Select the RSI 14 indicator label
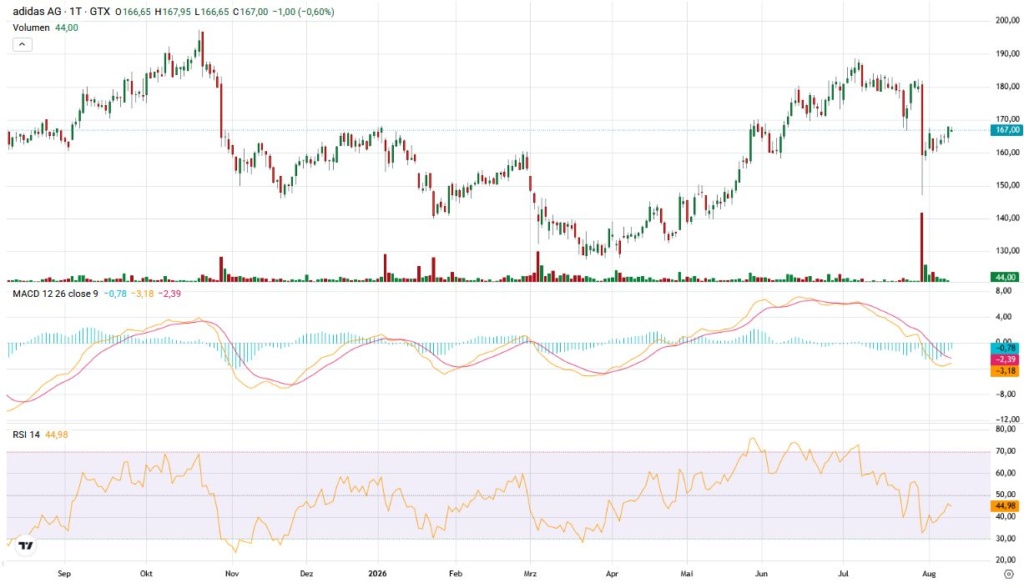The height and width of the screenshot is (588, 1024). [x=26, y=434]
